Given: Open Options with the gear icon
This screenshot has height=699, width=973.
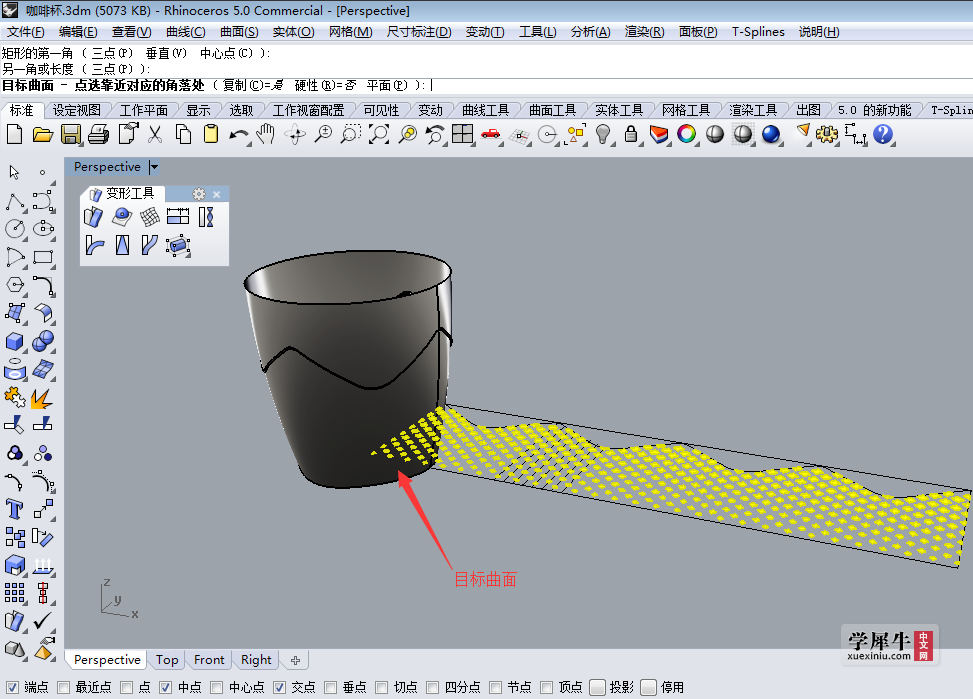Looking at the screenshot, I should (x=826, y=134).
